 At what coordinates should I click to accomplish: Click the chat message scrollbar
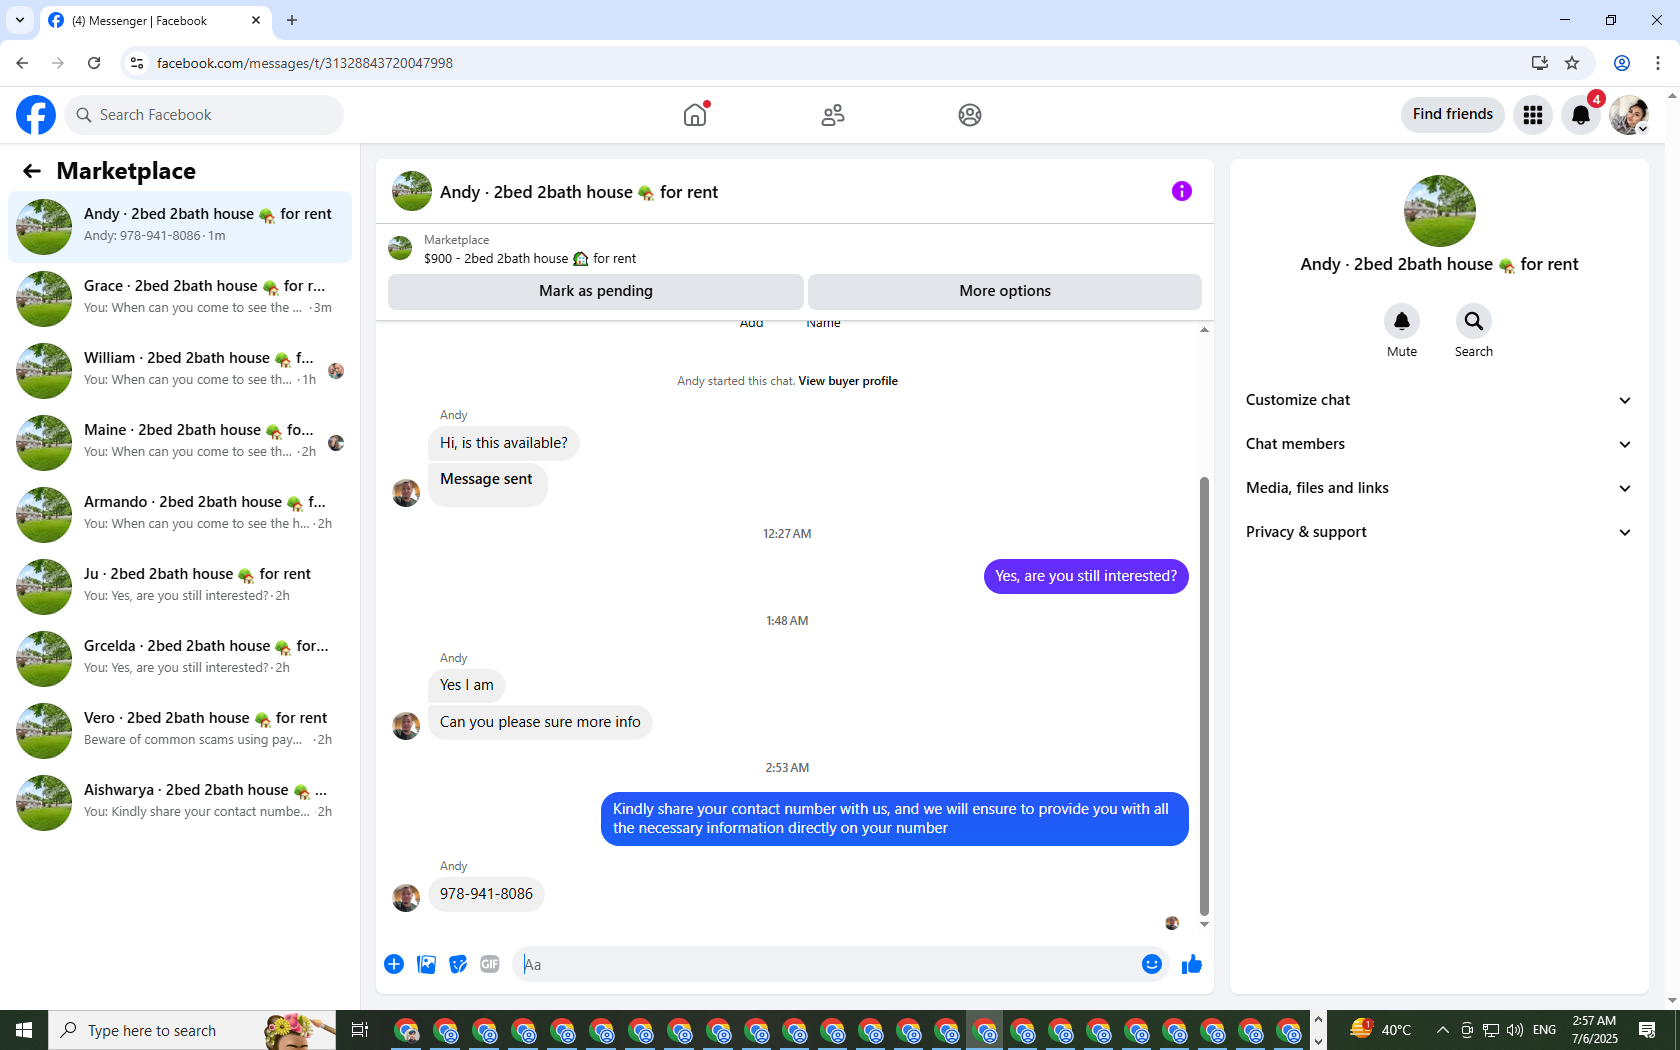coord(1204,696)
